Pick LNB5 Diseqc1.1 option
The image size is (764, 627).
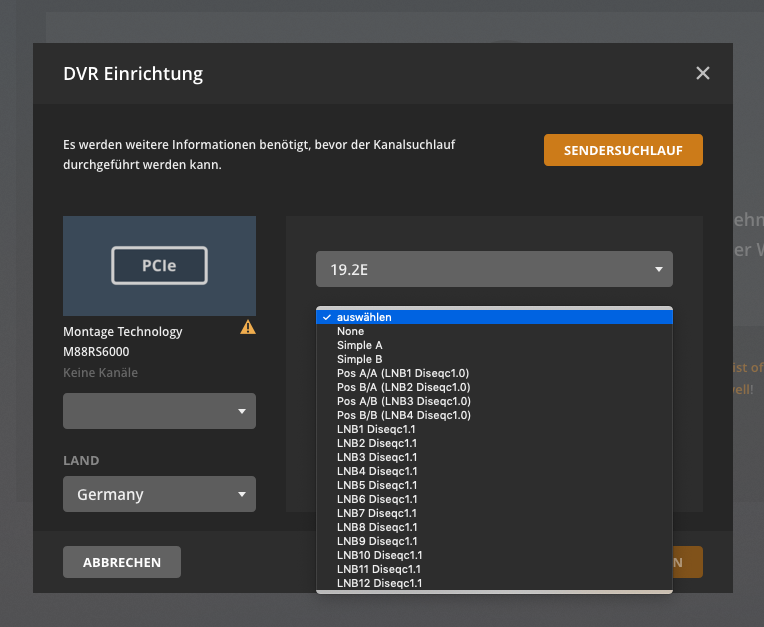click(494, 485)
